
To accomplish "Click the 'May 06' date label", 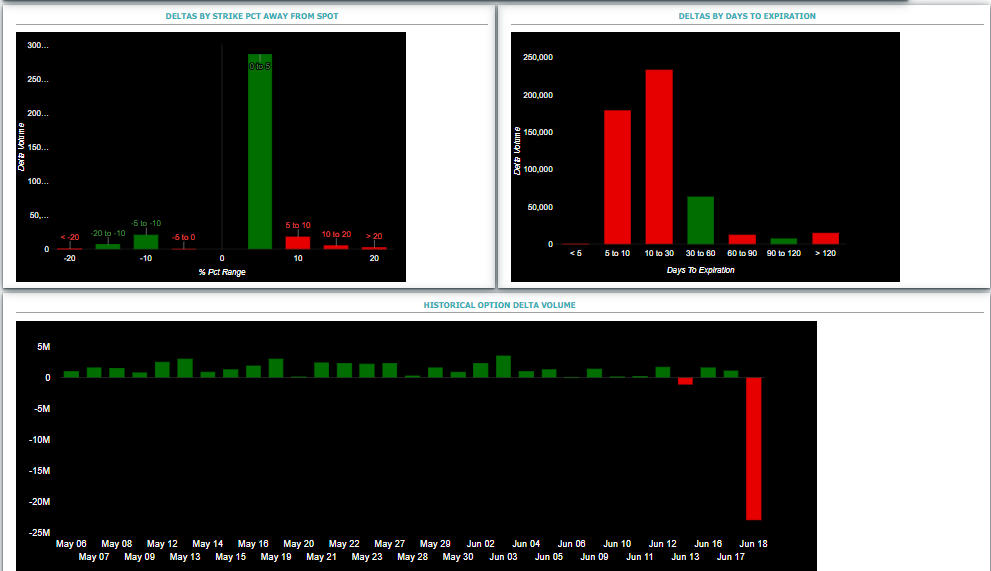I will click(x=71, y=544).
